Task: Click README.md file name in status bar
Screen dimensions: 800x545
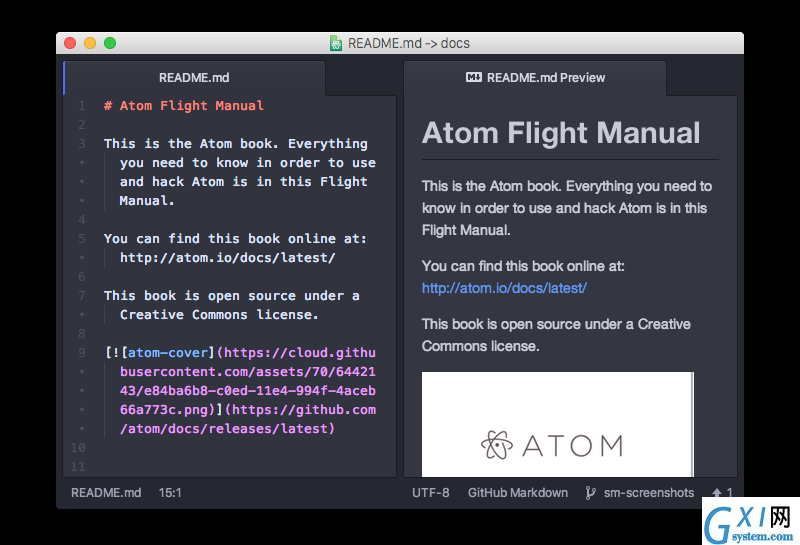Action: pos(106,493)
